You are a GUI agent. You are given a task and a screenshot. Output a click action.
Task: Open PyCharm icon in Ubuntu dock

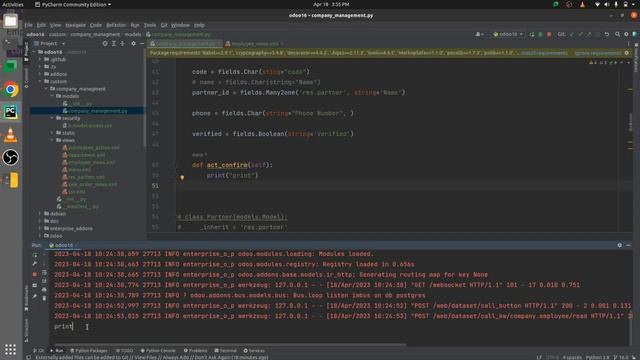tap(11, 112)
